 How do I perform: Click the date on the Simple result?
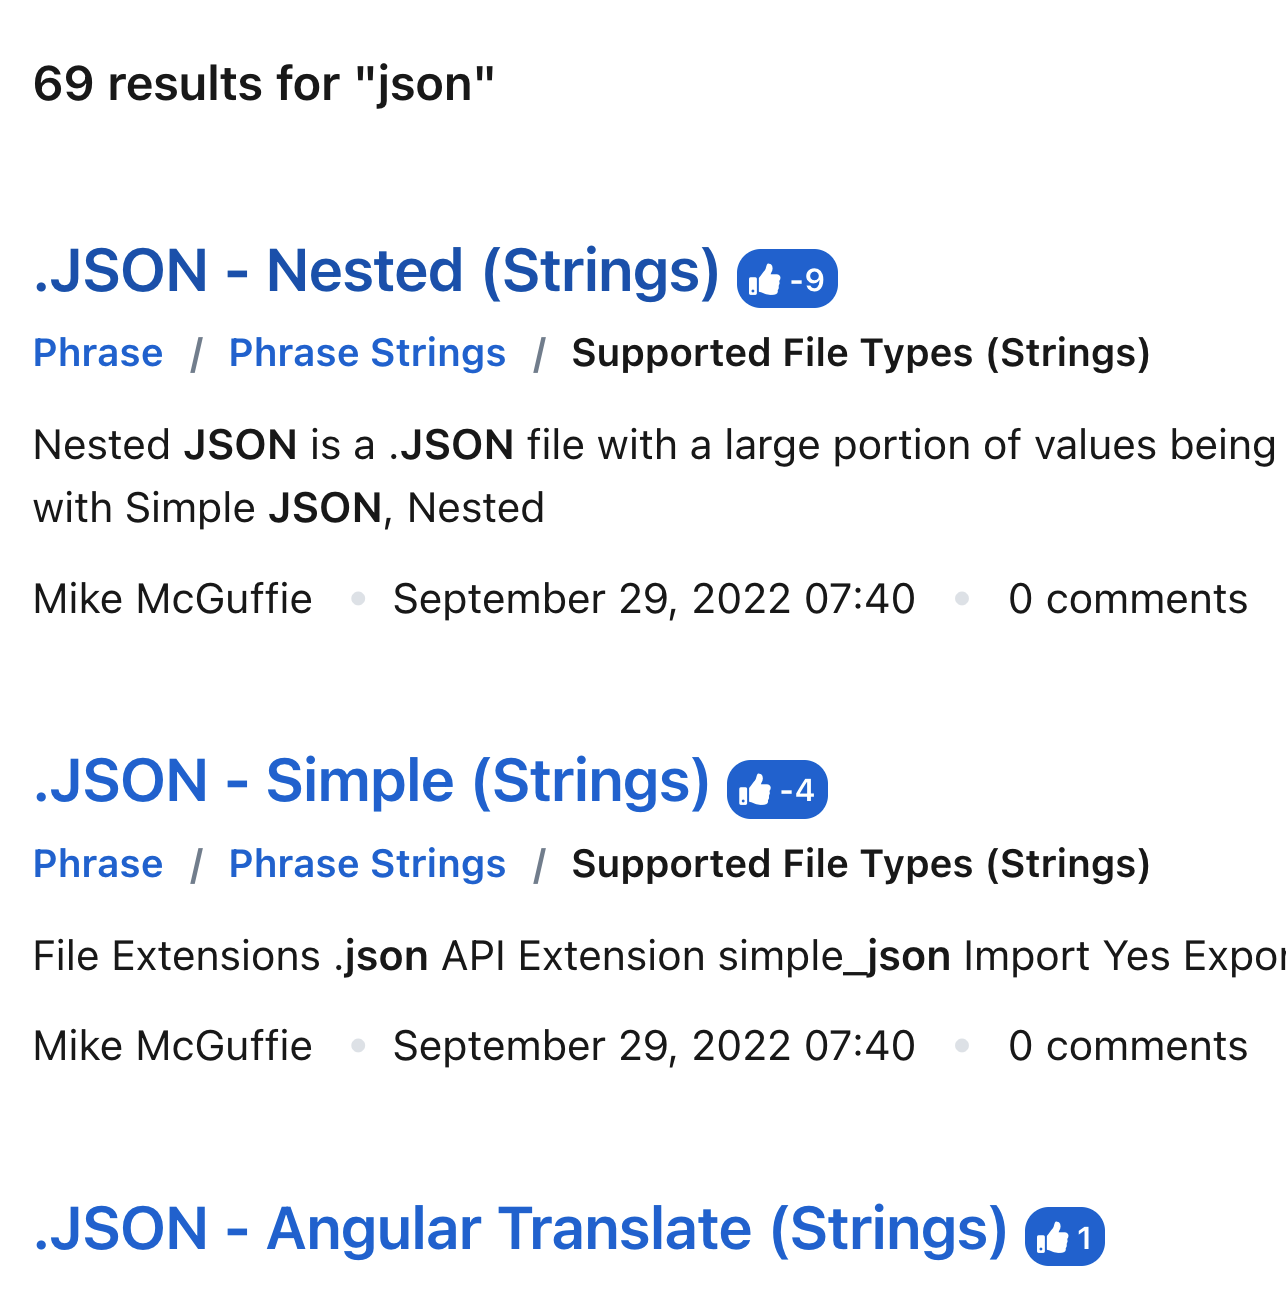(654, 1047)
